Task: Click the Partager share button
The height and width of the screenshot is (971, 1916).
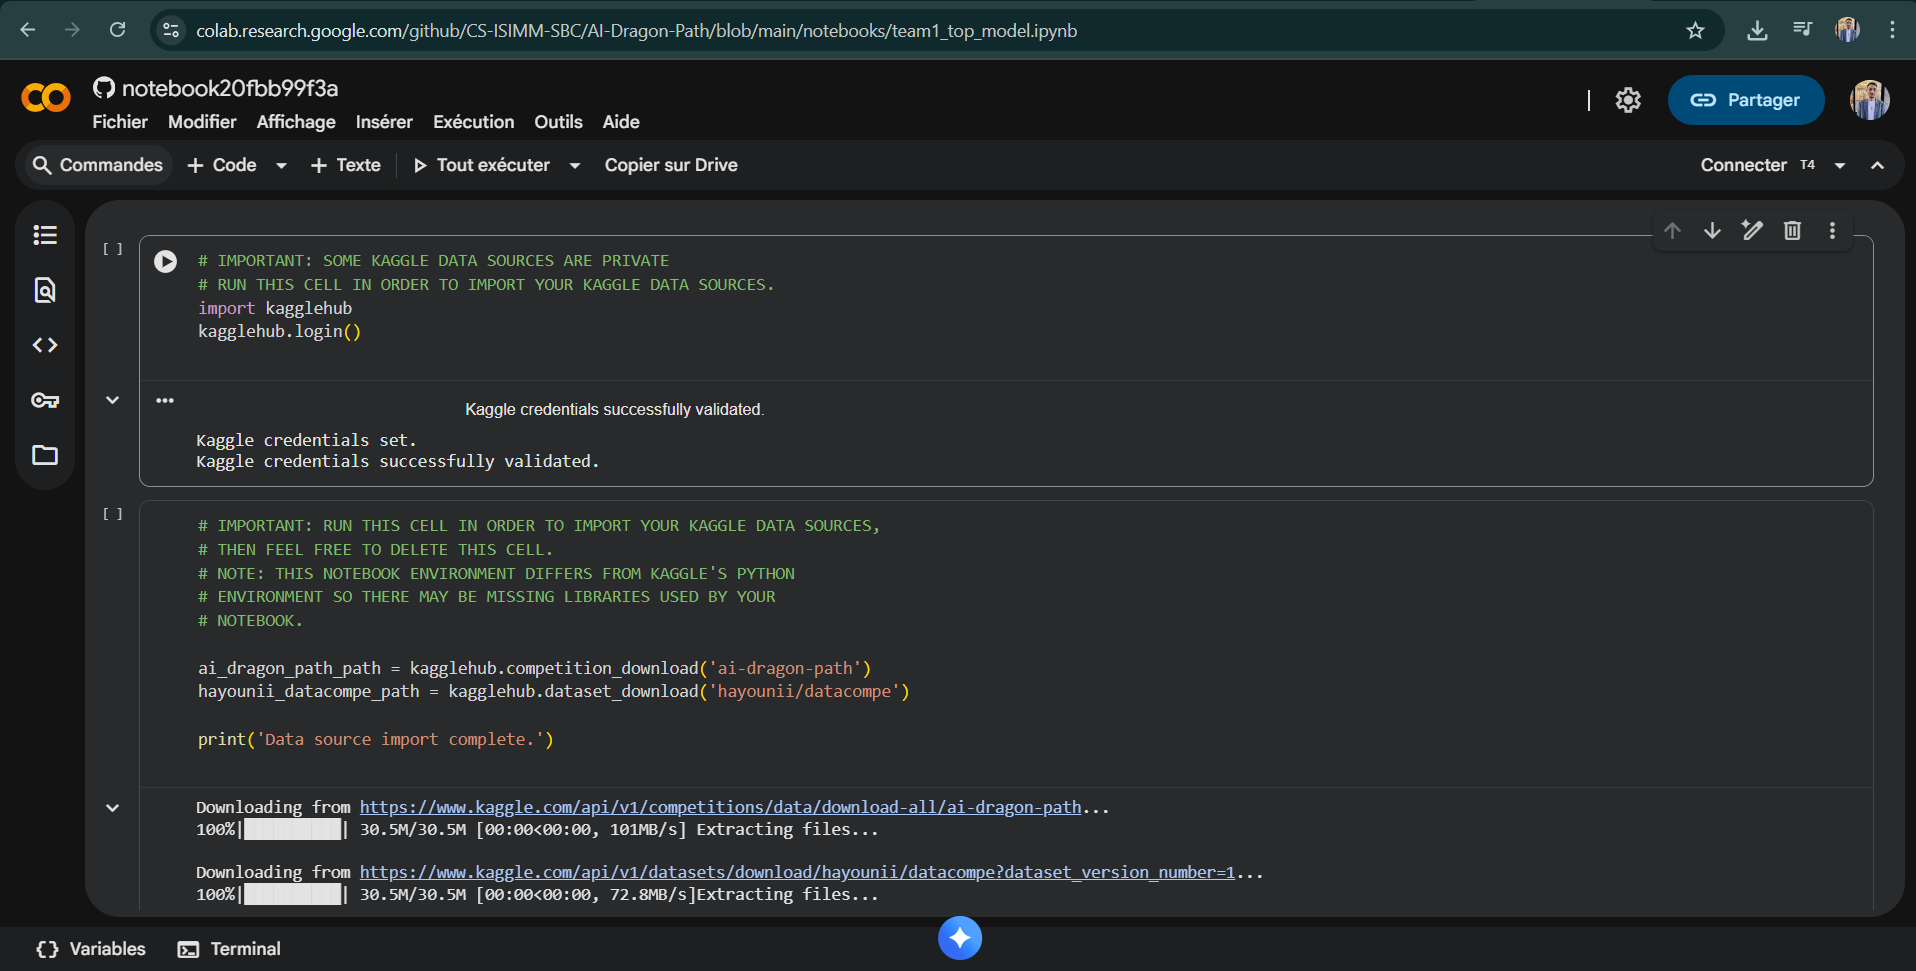Action: tap(1746, 100)
